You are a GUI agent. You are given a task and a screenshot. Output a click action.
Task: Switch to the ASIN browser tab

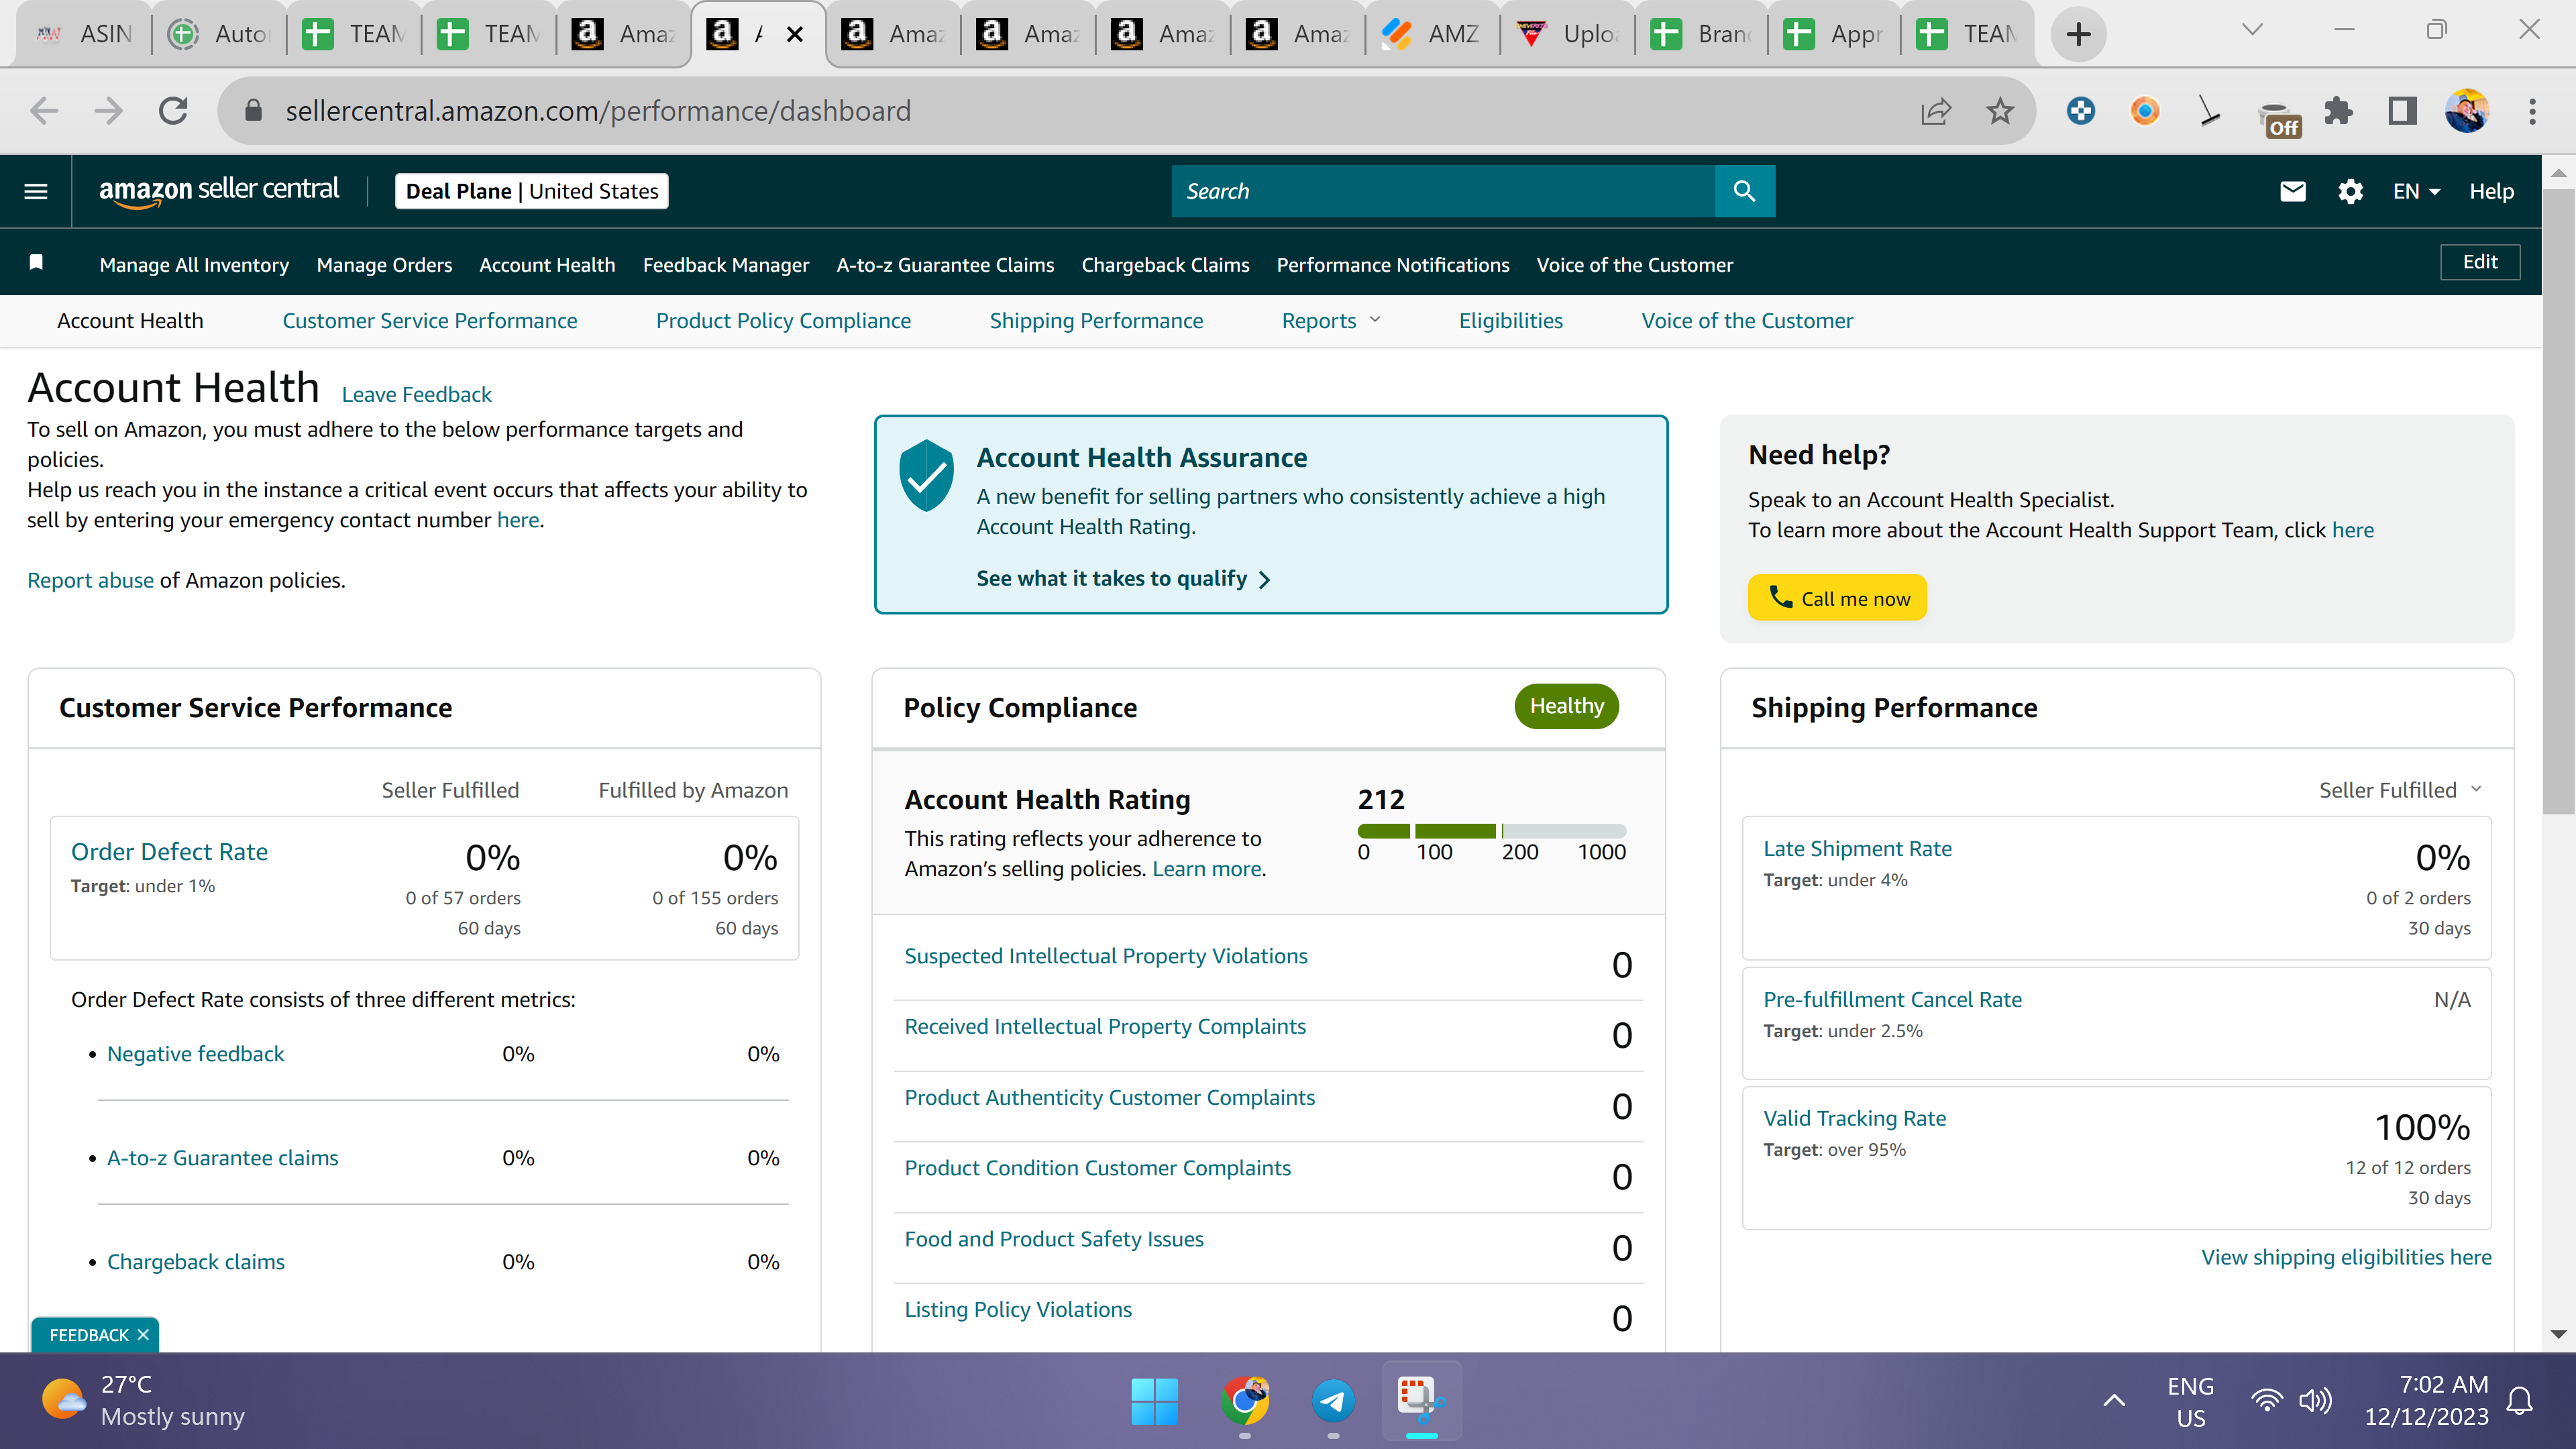click(84, 34)
